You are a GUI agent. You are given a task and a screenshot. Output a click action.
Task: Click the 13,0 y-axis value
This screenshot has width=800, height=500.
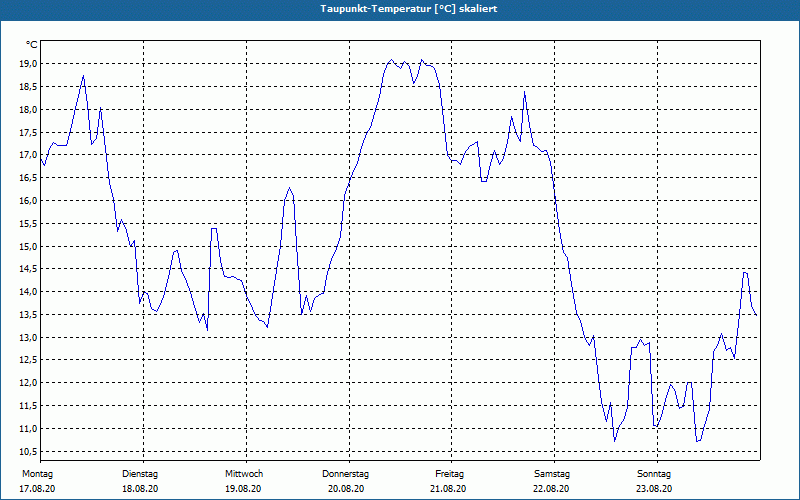pyautogui.click(x=29, y=338)
